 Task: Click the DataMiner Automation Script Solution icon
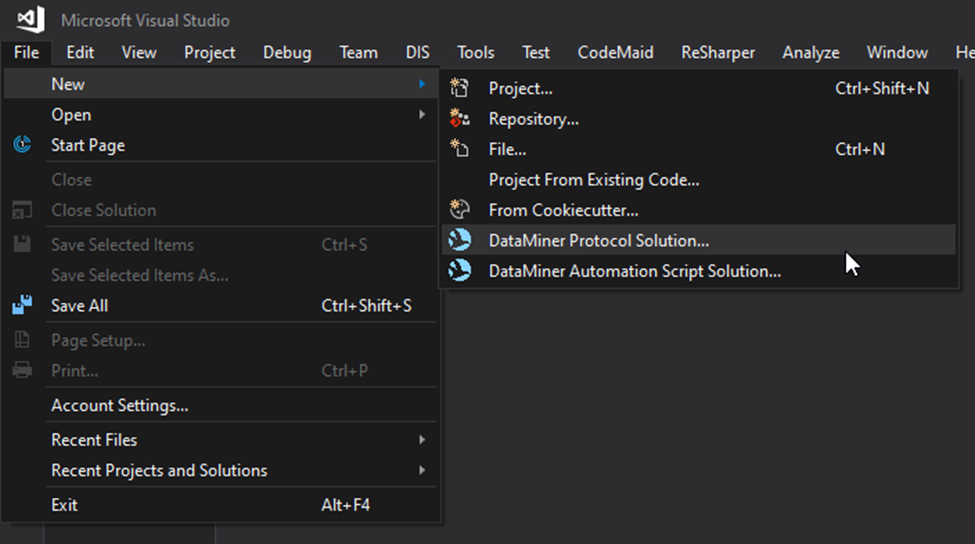point(460,270)
